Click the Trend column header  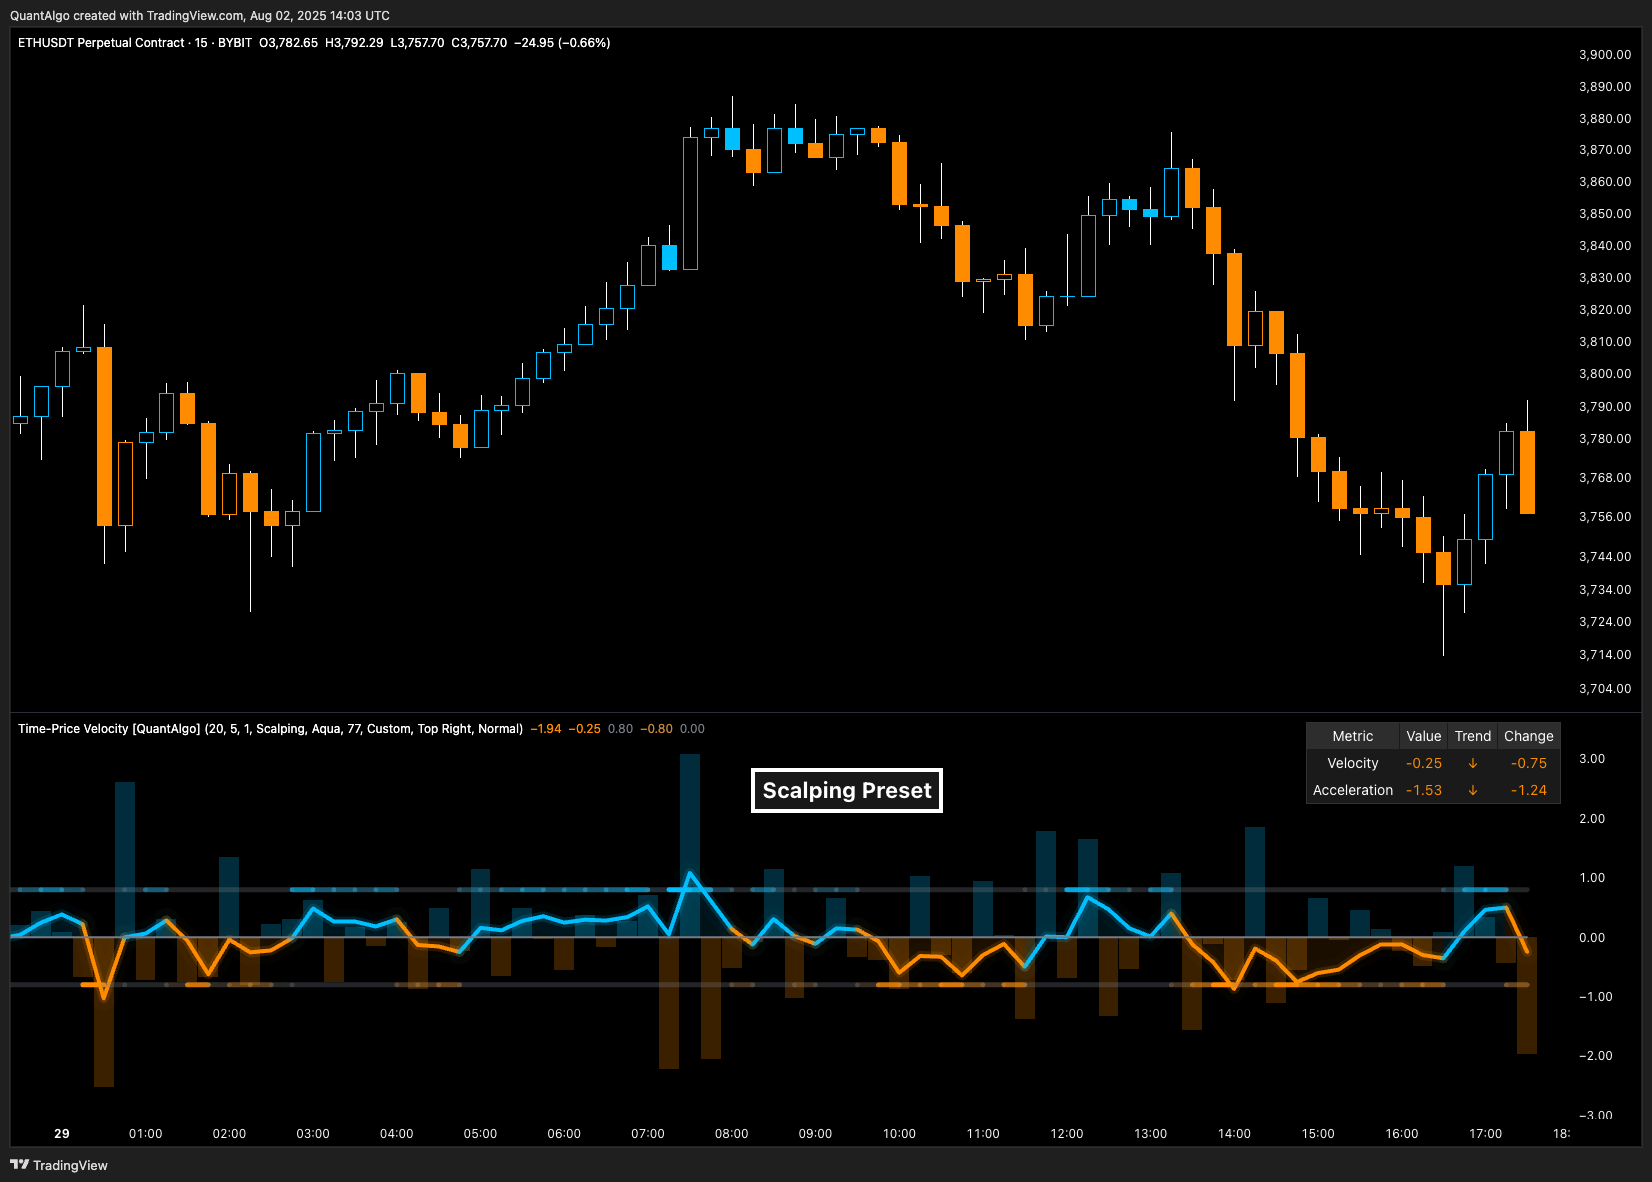pos(1473,736)
